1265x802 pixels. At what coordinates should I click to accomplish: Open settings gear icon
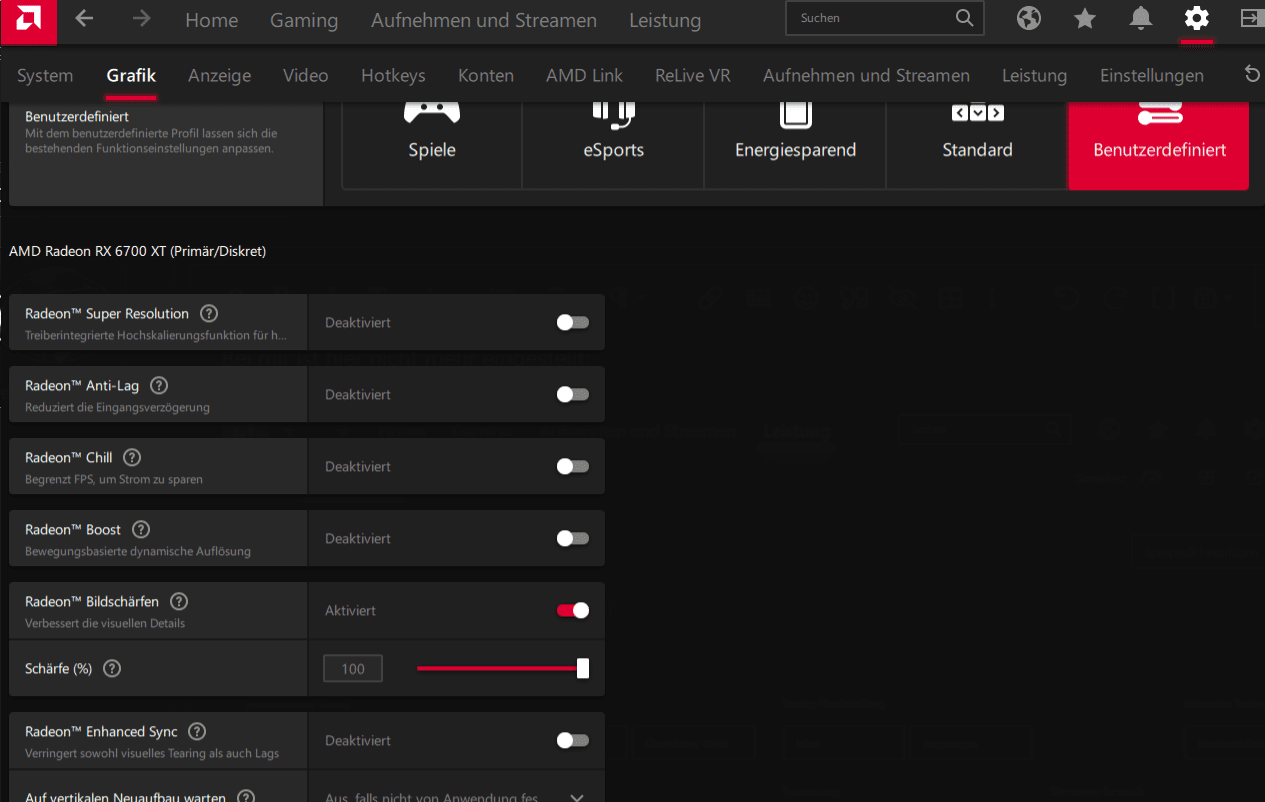click(1197, 18)
